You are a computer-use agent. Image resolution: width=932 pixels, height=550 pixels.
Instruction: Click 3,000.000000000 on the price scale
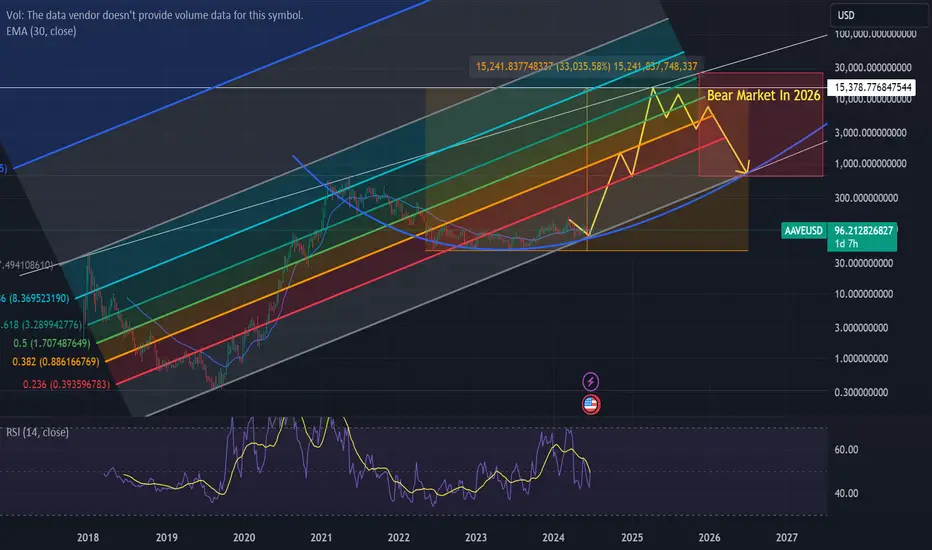pos(870,133)
